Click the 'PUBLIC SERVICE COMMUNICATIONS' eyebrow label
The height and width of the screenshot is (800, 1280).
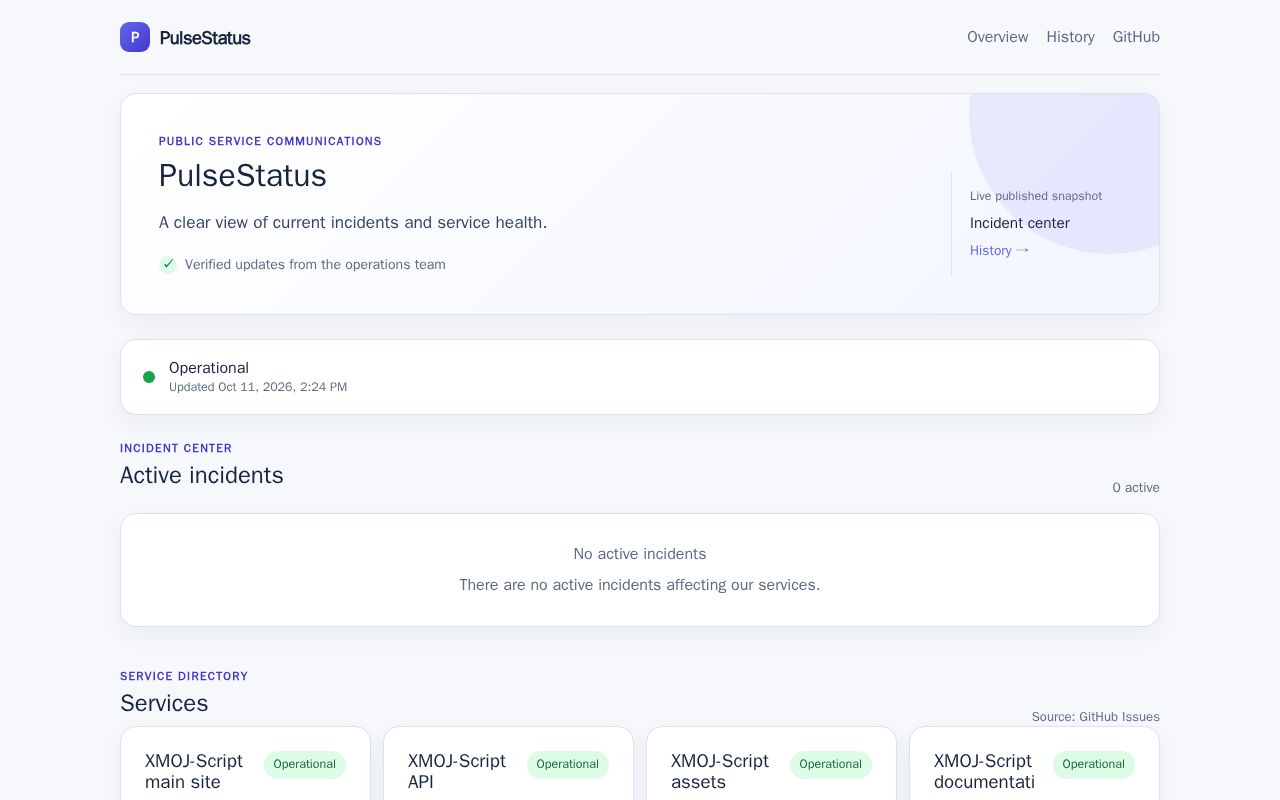coord(270,141)
